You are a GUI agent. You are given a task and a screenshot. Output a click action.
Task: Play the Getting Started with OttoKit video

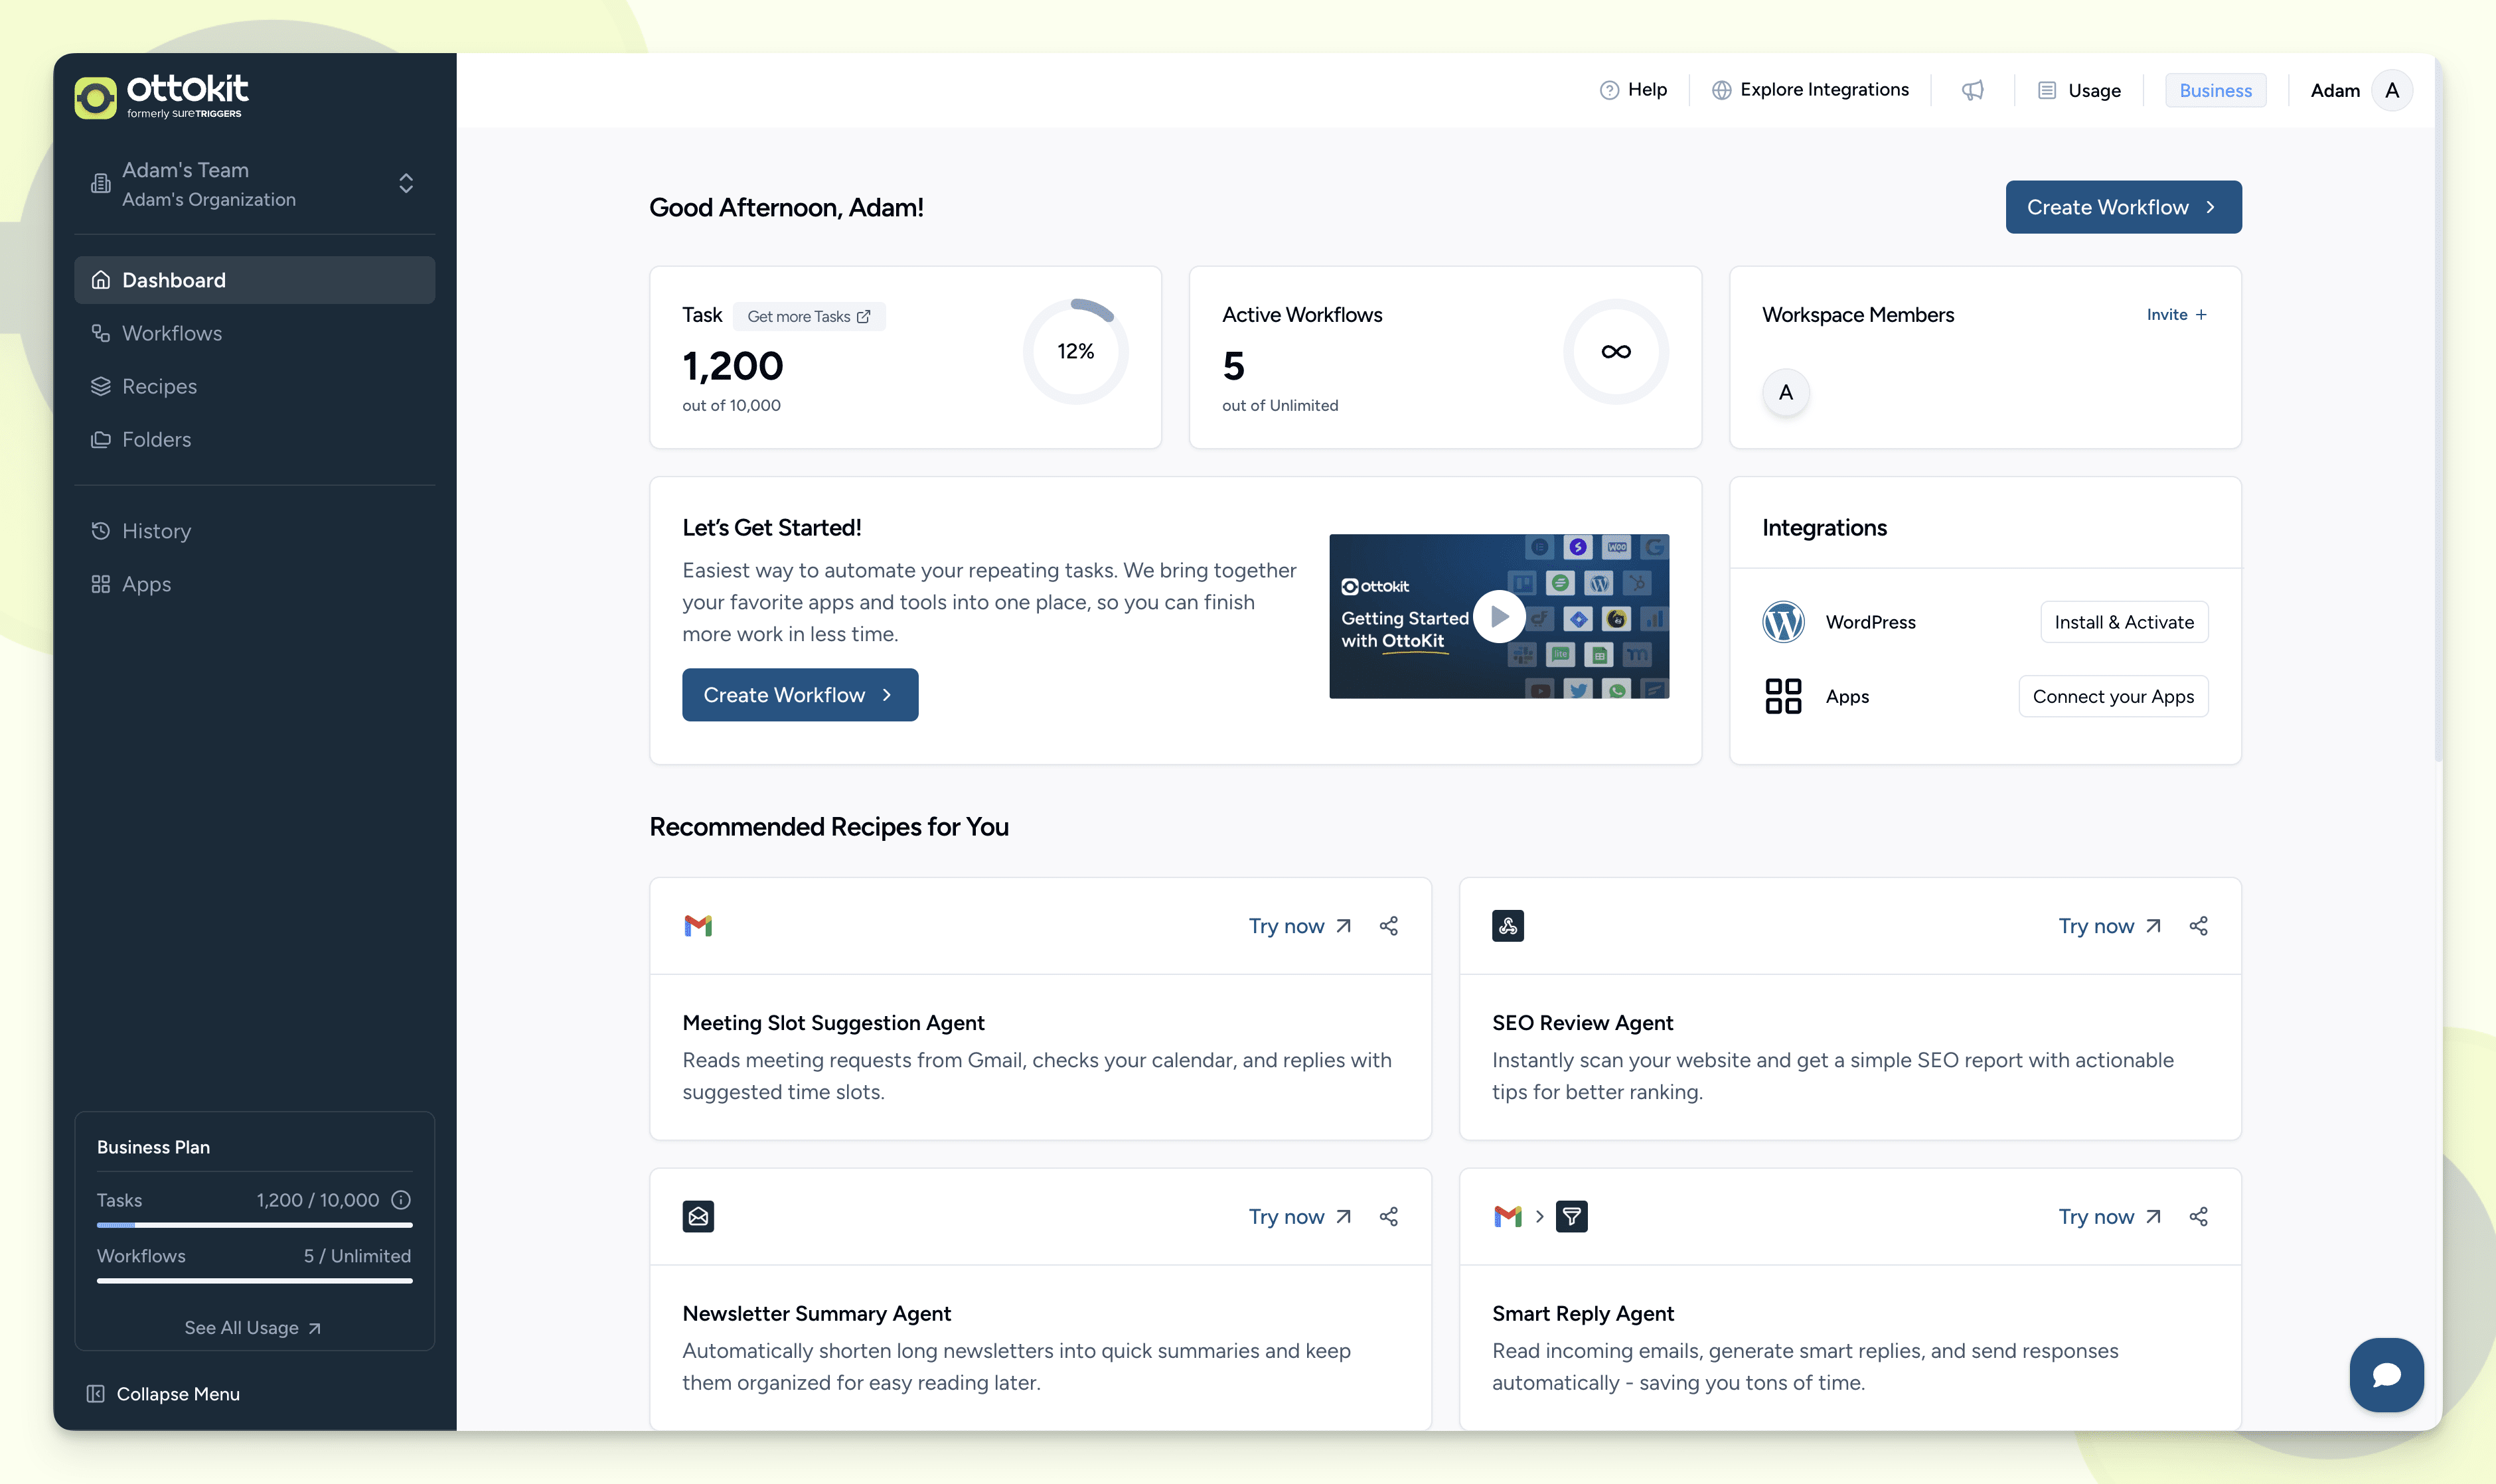[x=1498, y=616]
